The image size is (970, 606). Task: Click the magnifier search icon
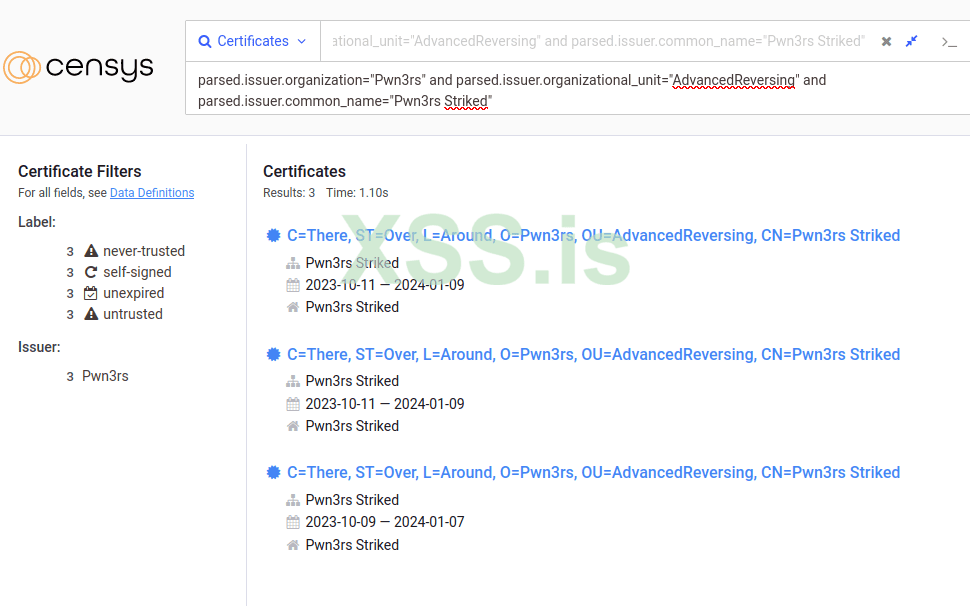click(205, 41)
